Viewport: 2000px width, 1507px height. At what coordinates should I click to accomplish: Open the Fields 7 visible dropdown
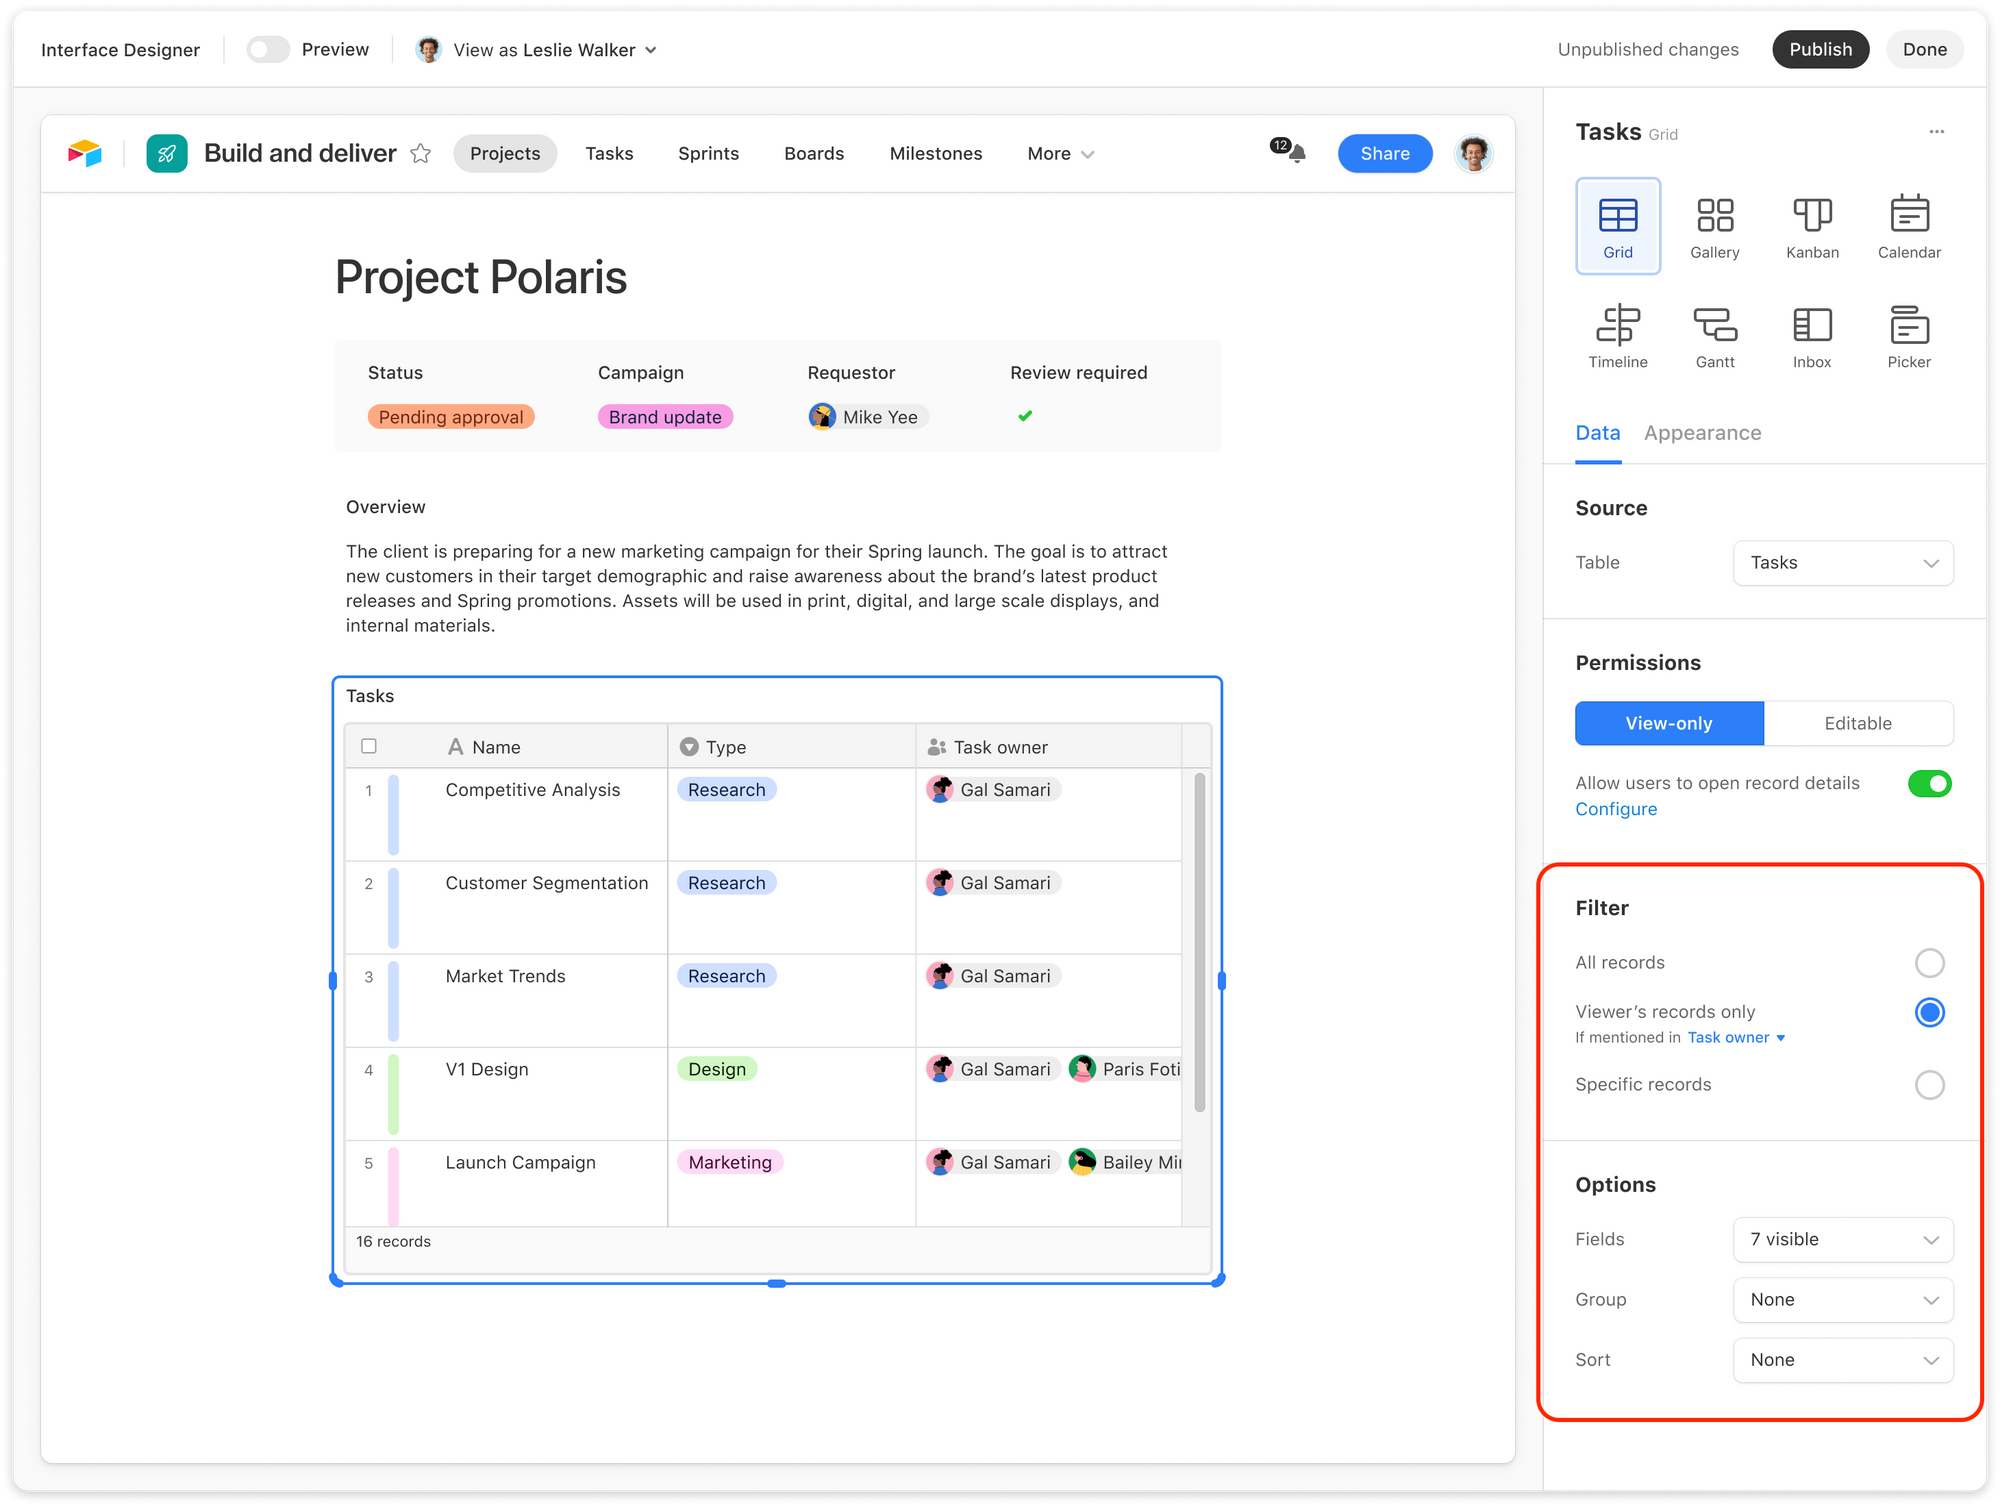(x=1842, y=1240)
